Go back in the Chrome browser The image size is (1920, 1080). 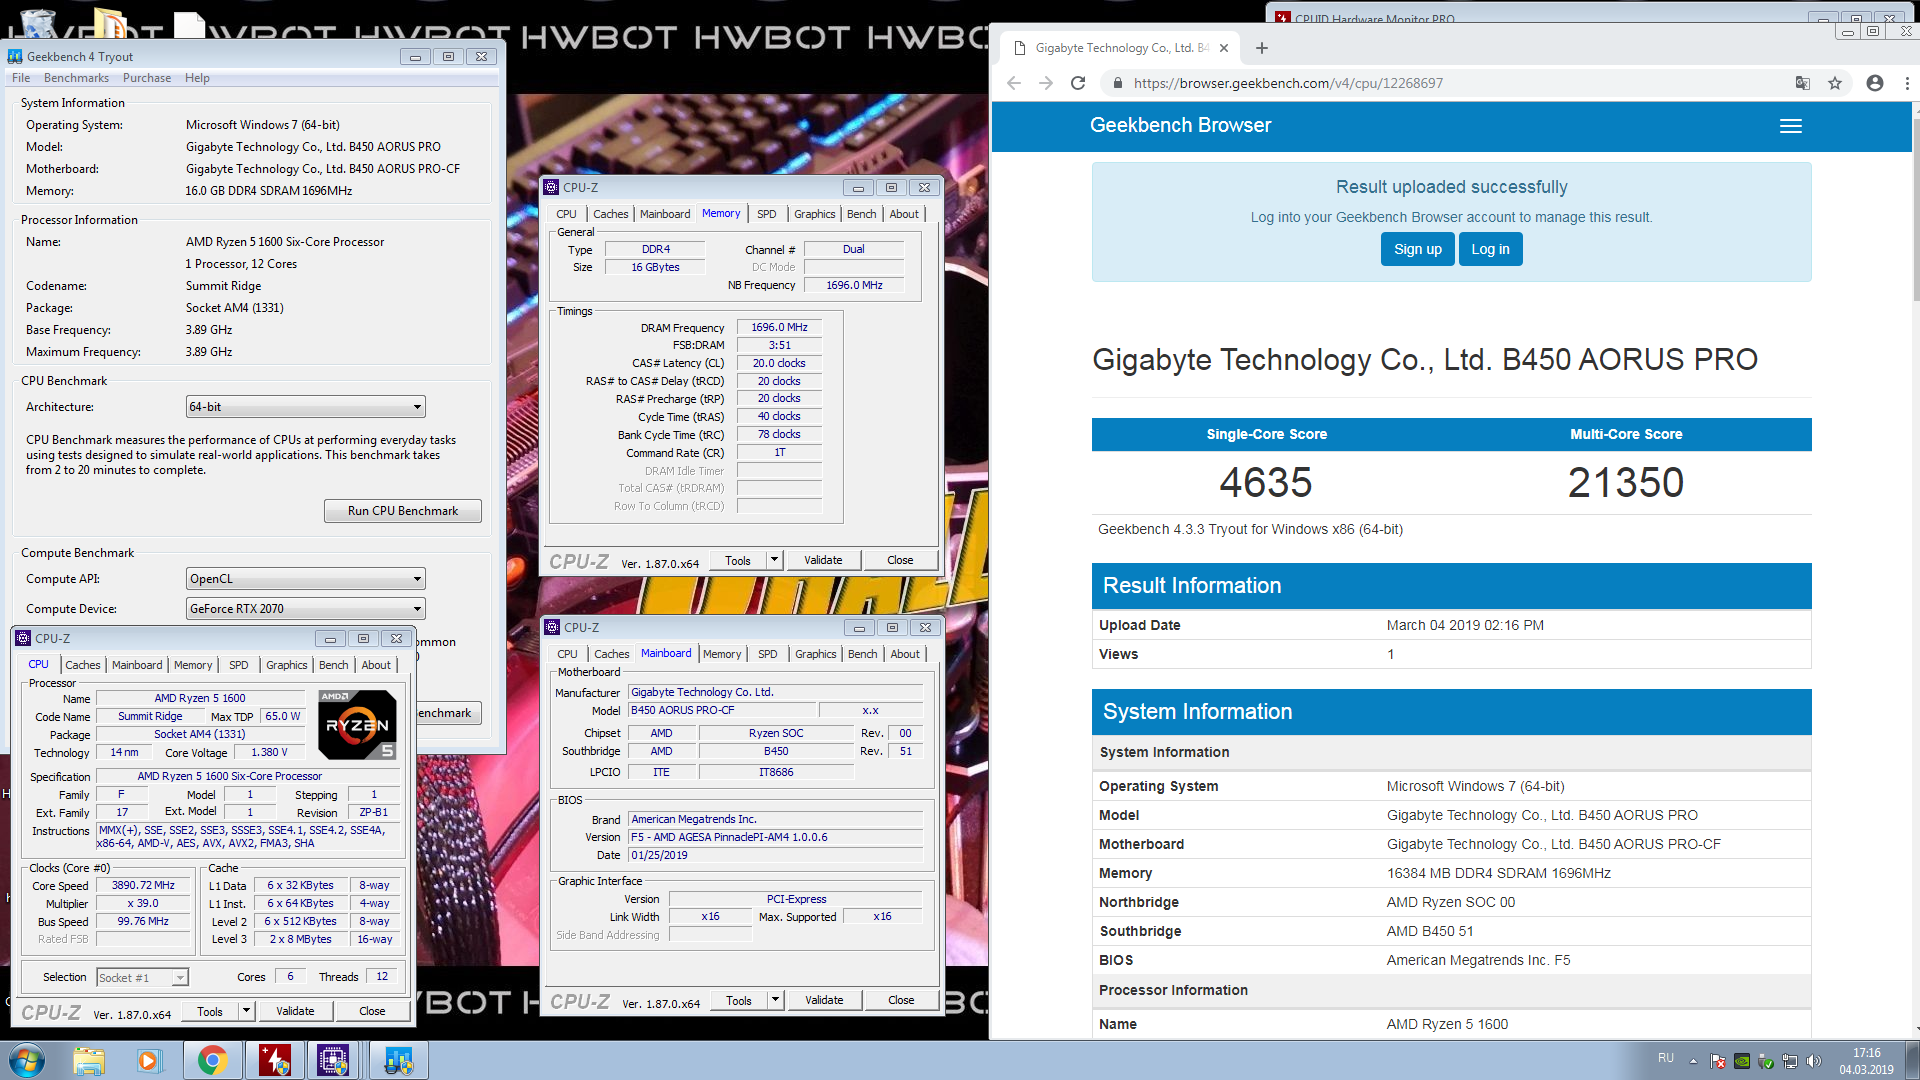(x=1014, y=83)
